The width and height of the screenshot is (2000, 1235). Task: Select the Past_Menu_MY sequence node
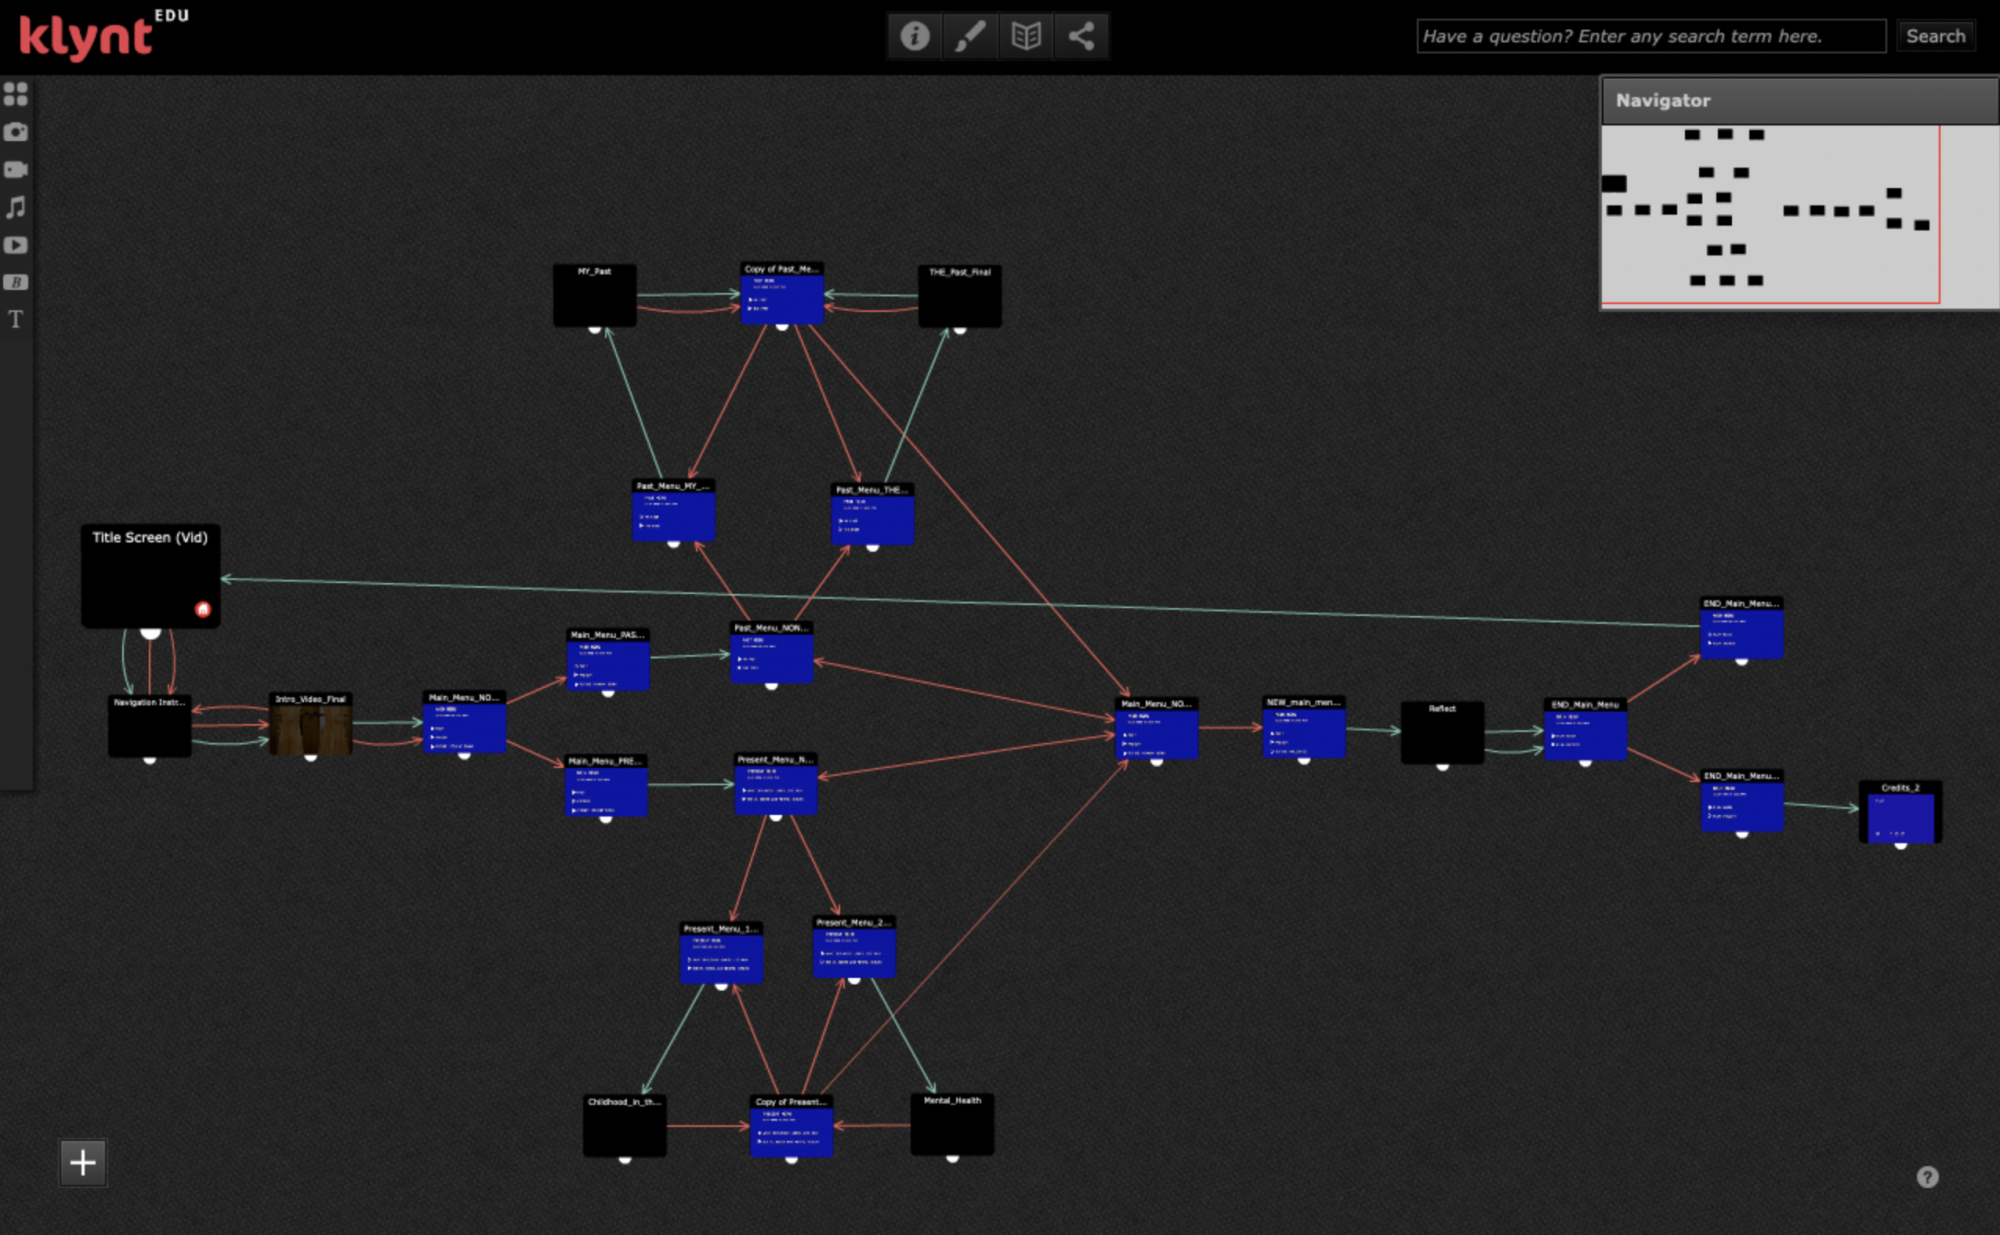pyautogui.click(x=674, y=510)
